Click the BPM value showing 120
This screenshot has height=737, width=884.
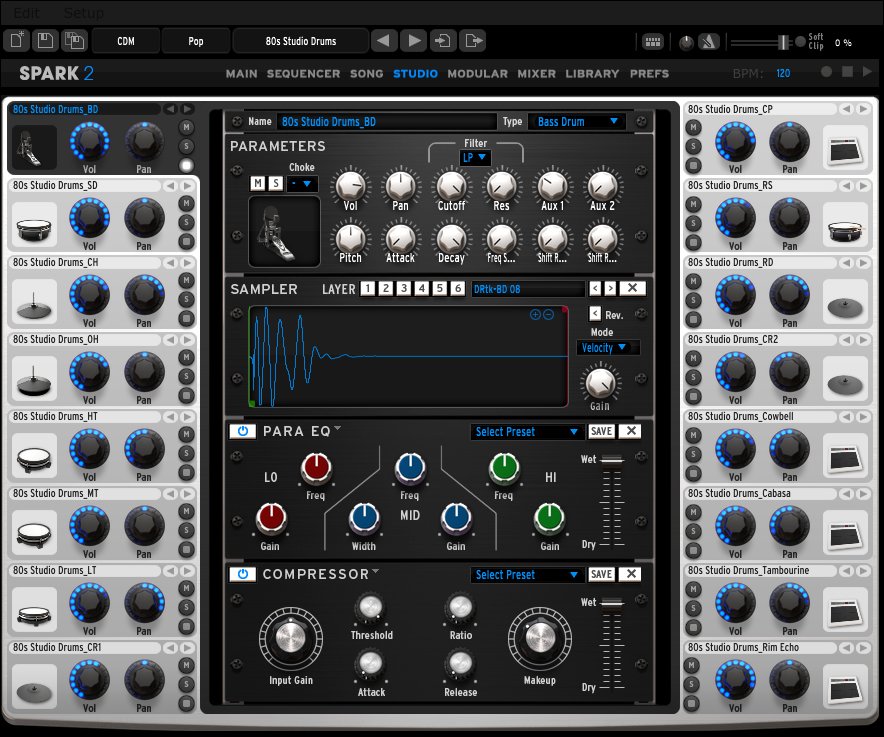pyautogui.click(x=783, y=72)
